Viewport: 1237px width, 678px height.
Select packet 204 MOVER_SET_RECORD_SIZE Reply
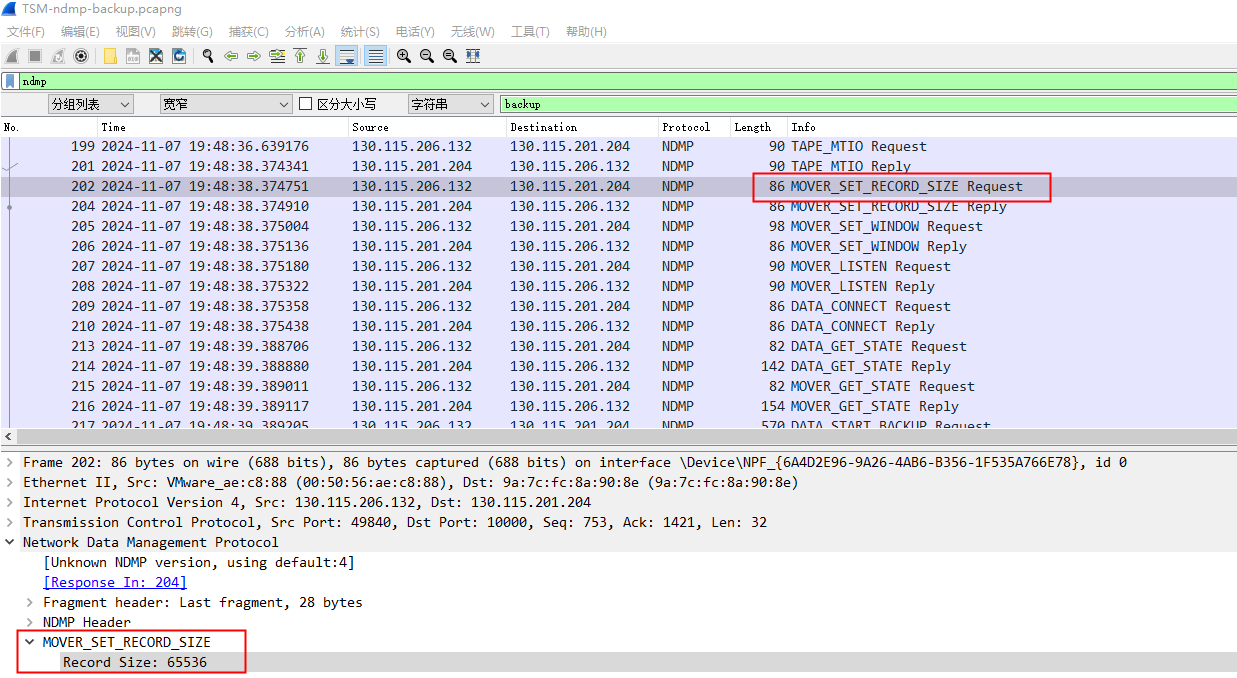tap(618, 206)
